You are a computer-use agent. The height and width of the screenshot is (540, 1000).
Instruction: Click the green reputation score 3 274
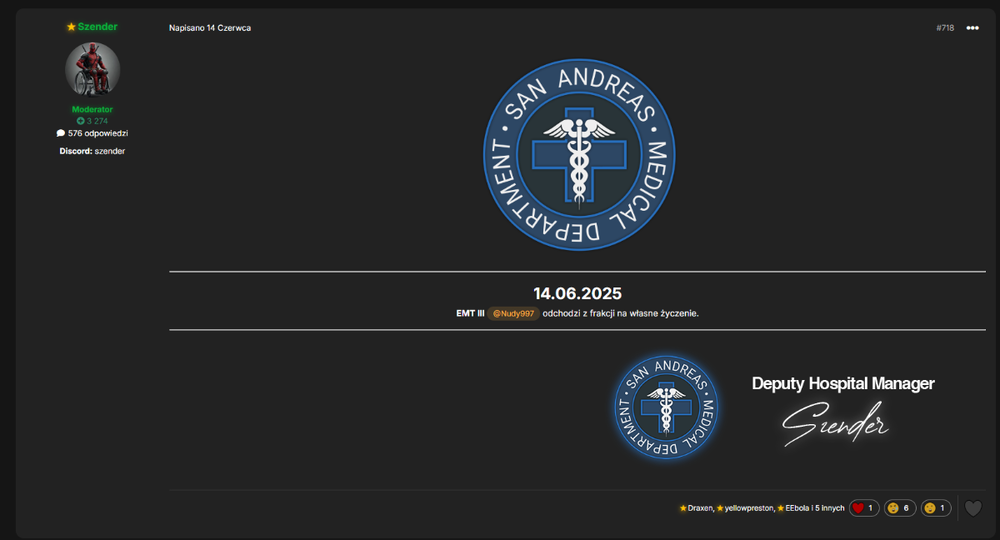point(92,121)
